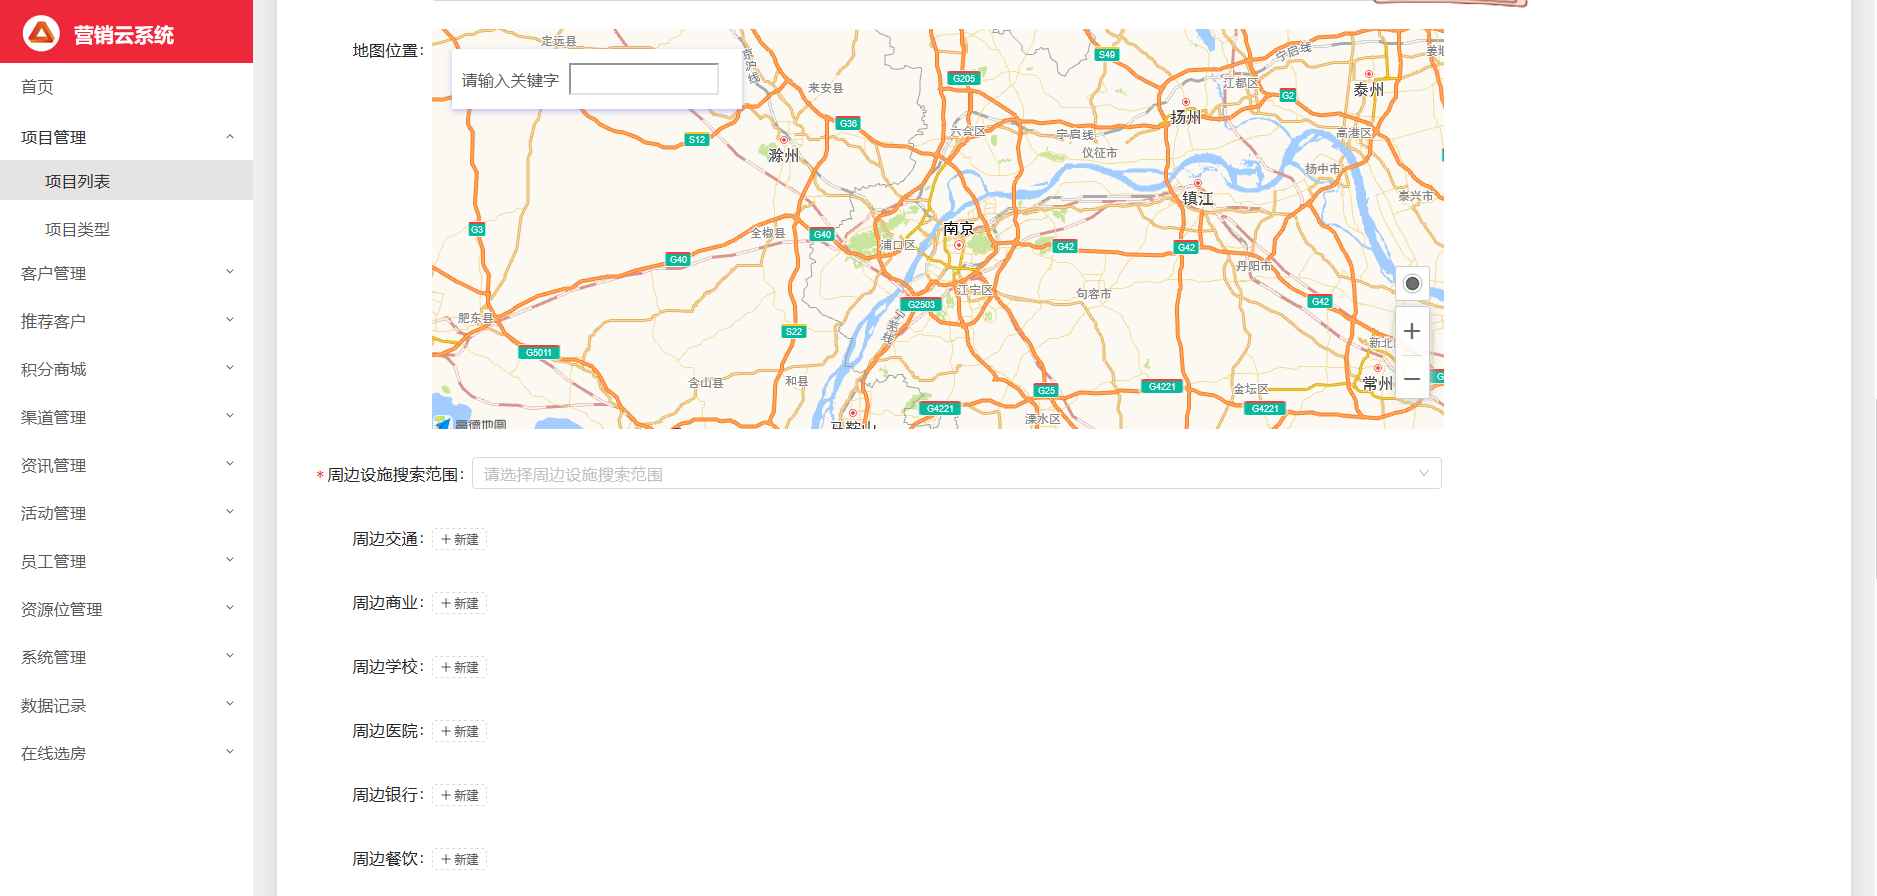Click 南京 city marker on map
This screenshot has width=1877, height=896.
[x=958, y=245]
